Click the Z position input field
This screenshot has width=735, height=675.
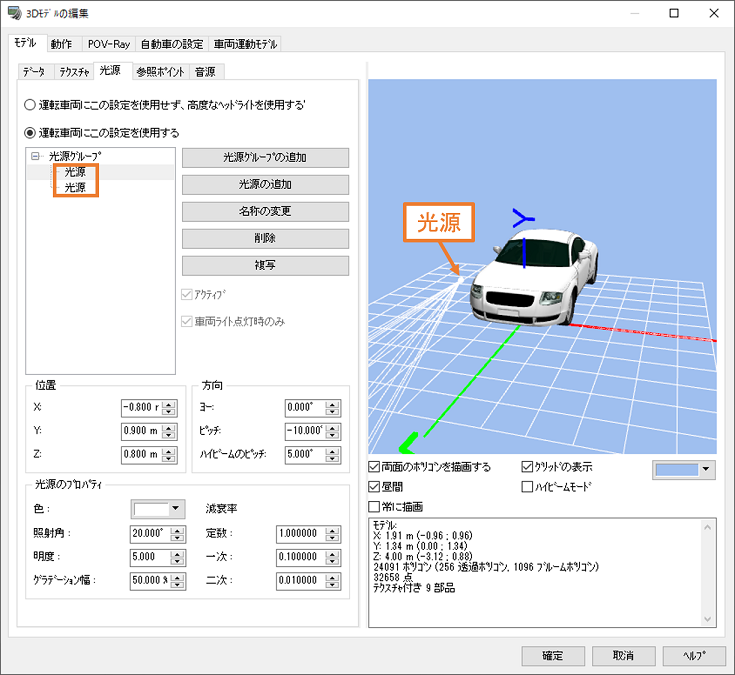140,452
